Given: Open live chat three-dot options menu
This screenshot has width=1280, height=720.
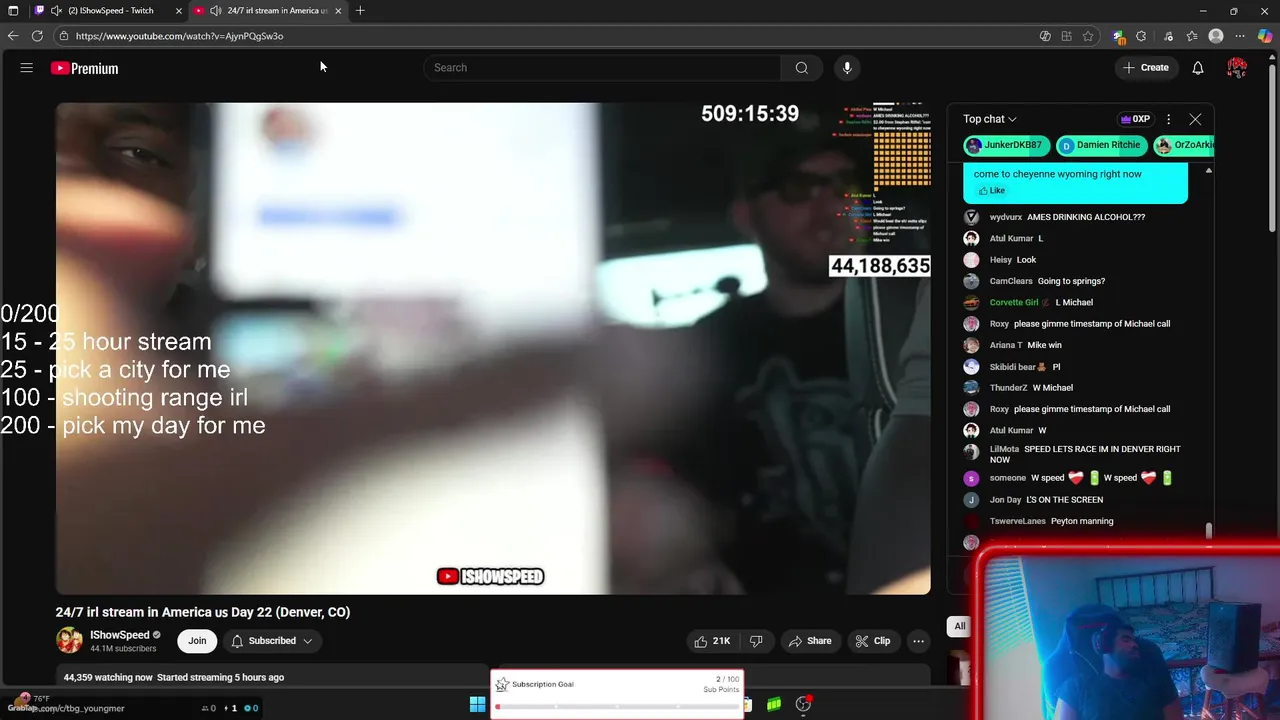Looking at the screenshot, I should coord(1168,119).
